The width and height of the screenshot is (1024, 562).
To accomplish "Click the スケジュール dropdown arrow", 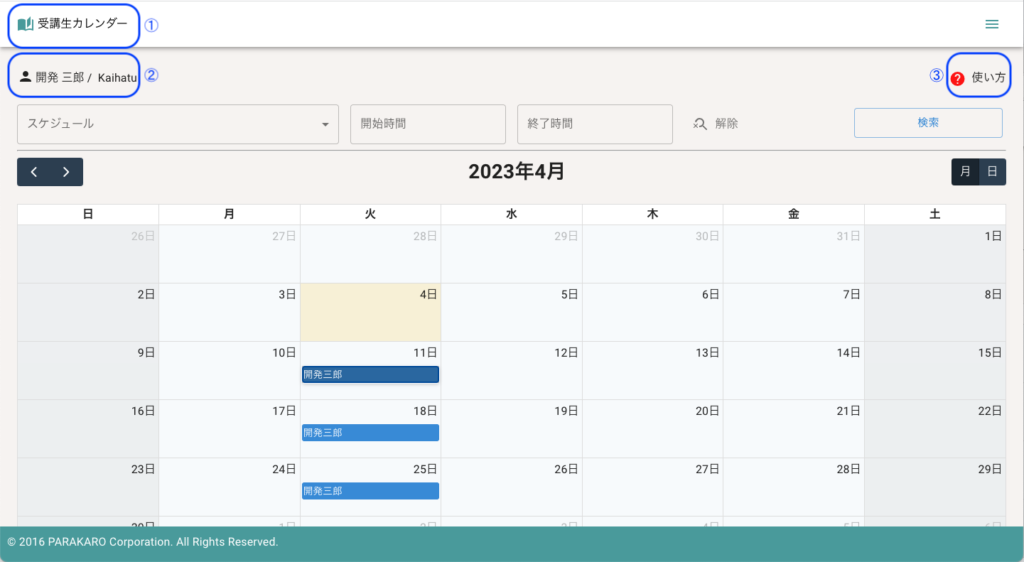I will pyautogui.click(x=325, y=125).
